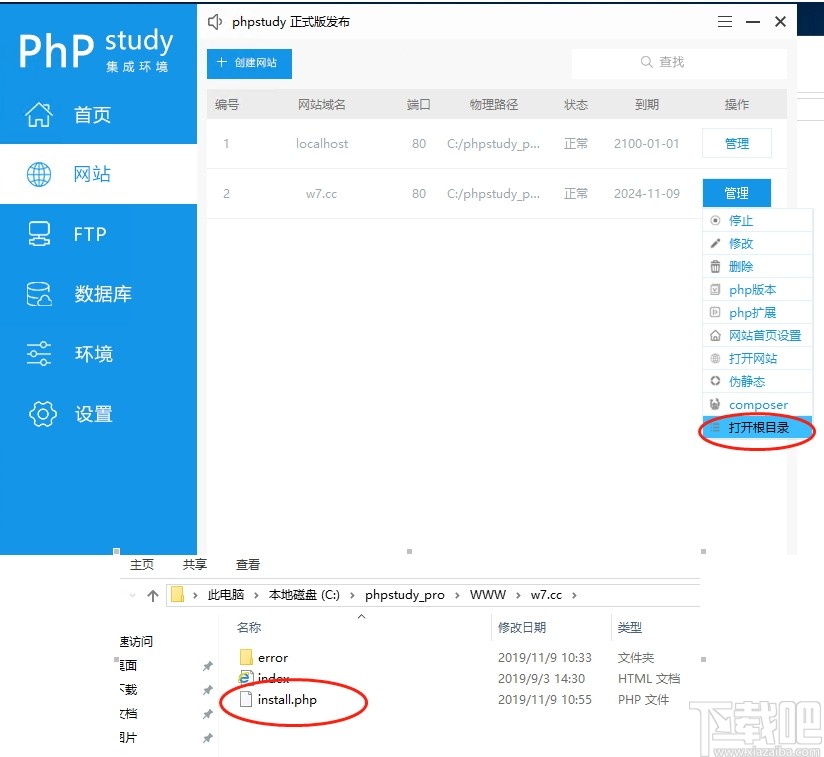Click the 管理 button for w7.cc
Screen dimensions: 824x757
click(737, 193)
